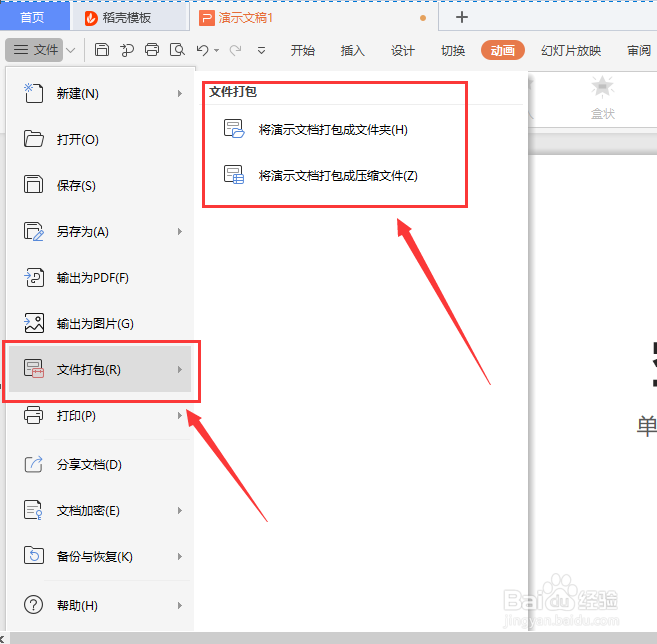Click the package-to-zip icon
Image resolution: width=657 pixels, height=644 pixels.
click(x=234, y=174)
